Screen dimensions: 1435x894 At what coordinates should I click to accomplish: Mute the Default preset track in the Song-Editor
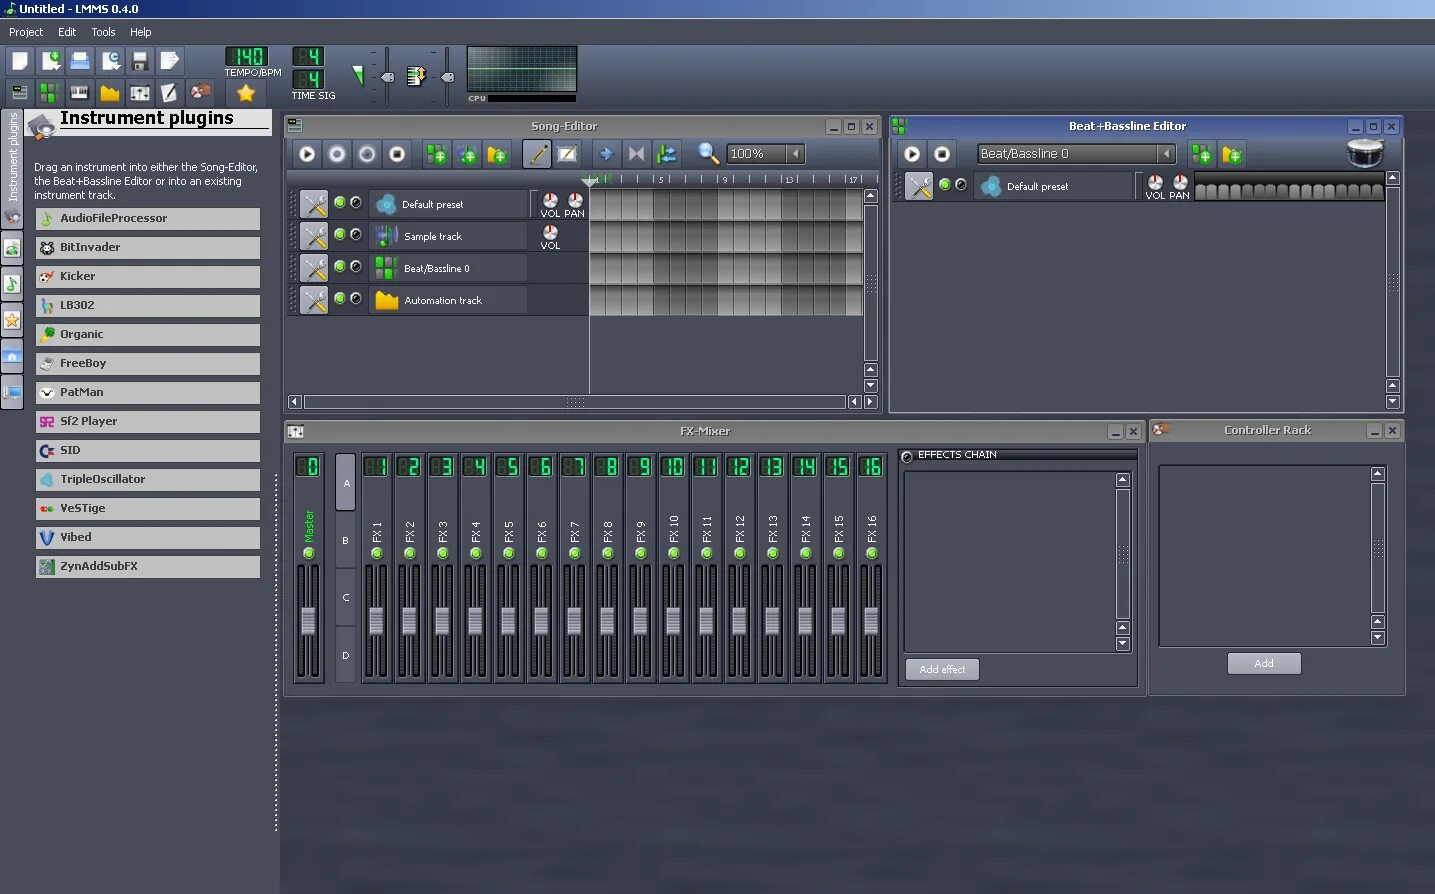click(x=340, y=203)
